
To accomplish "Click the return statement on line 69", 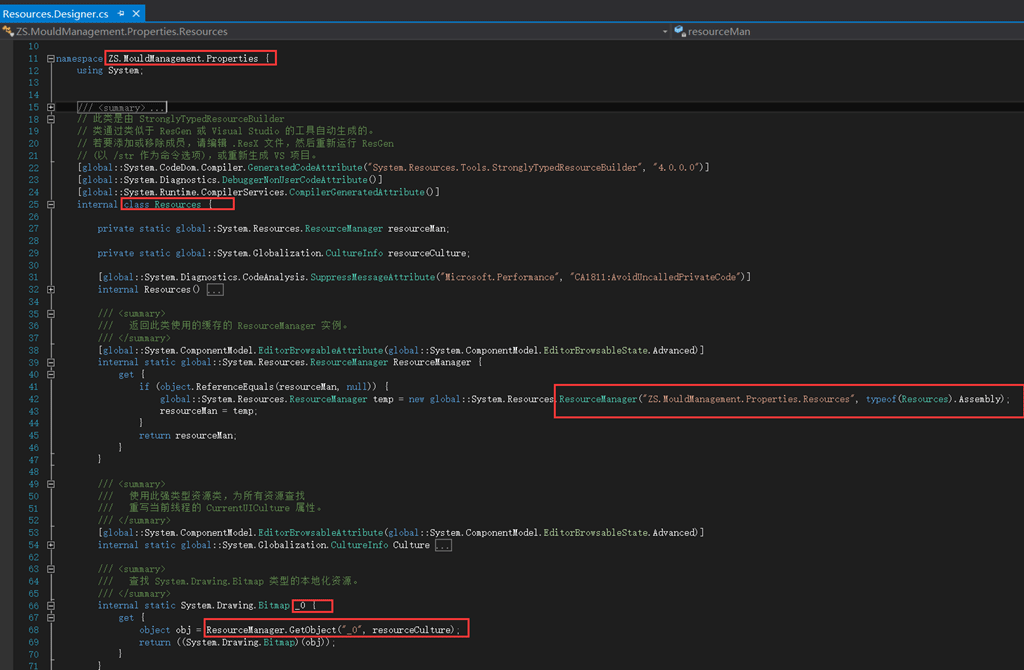I will tap(237, 643).
